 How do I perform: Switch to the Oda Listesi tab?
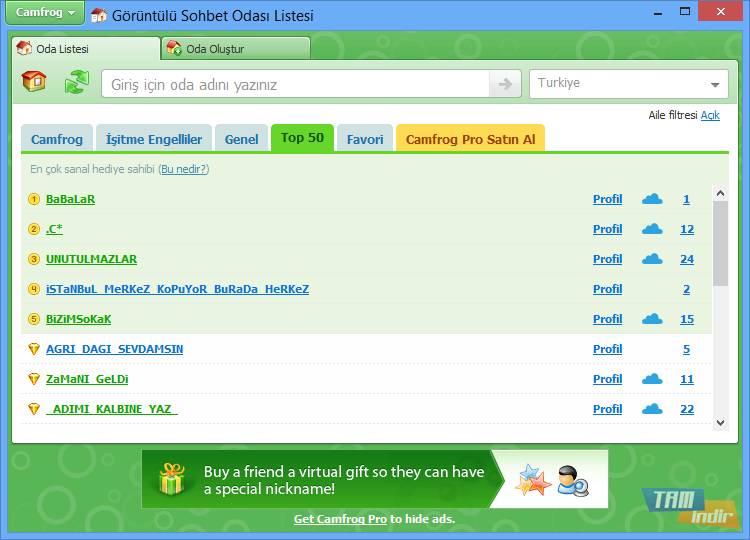(86, 48)
